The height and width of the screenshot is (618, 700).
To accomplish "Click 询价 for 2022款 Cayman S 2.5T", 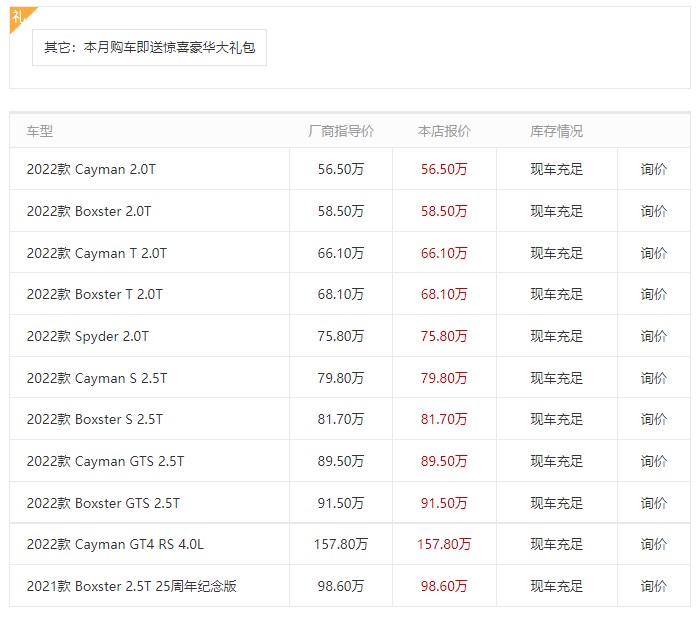I will (654, 378).
